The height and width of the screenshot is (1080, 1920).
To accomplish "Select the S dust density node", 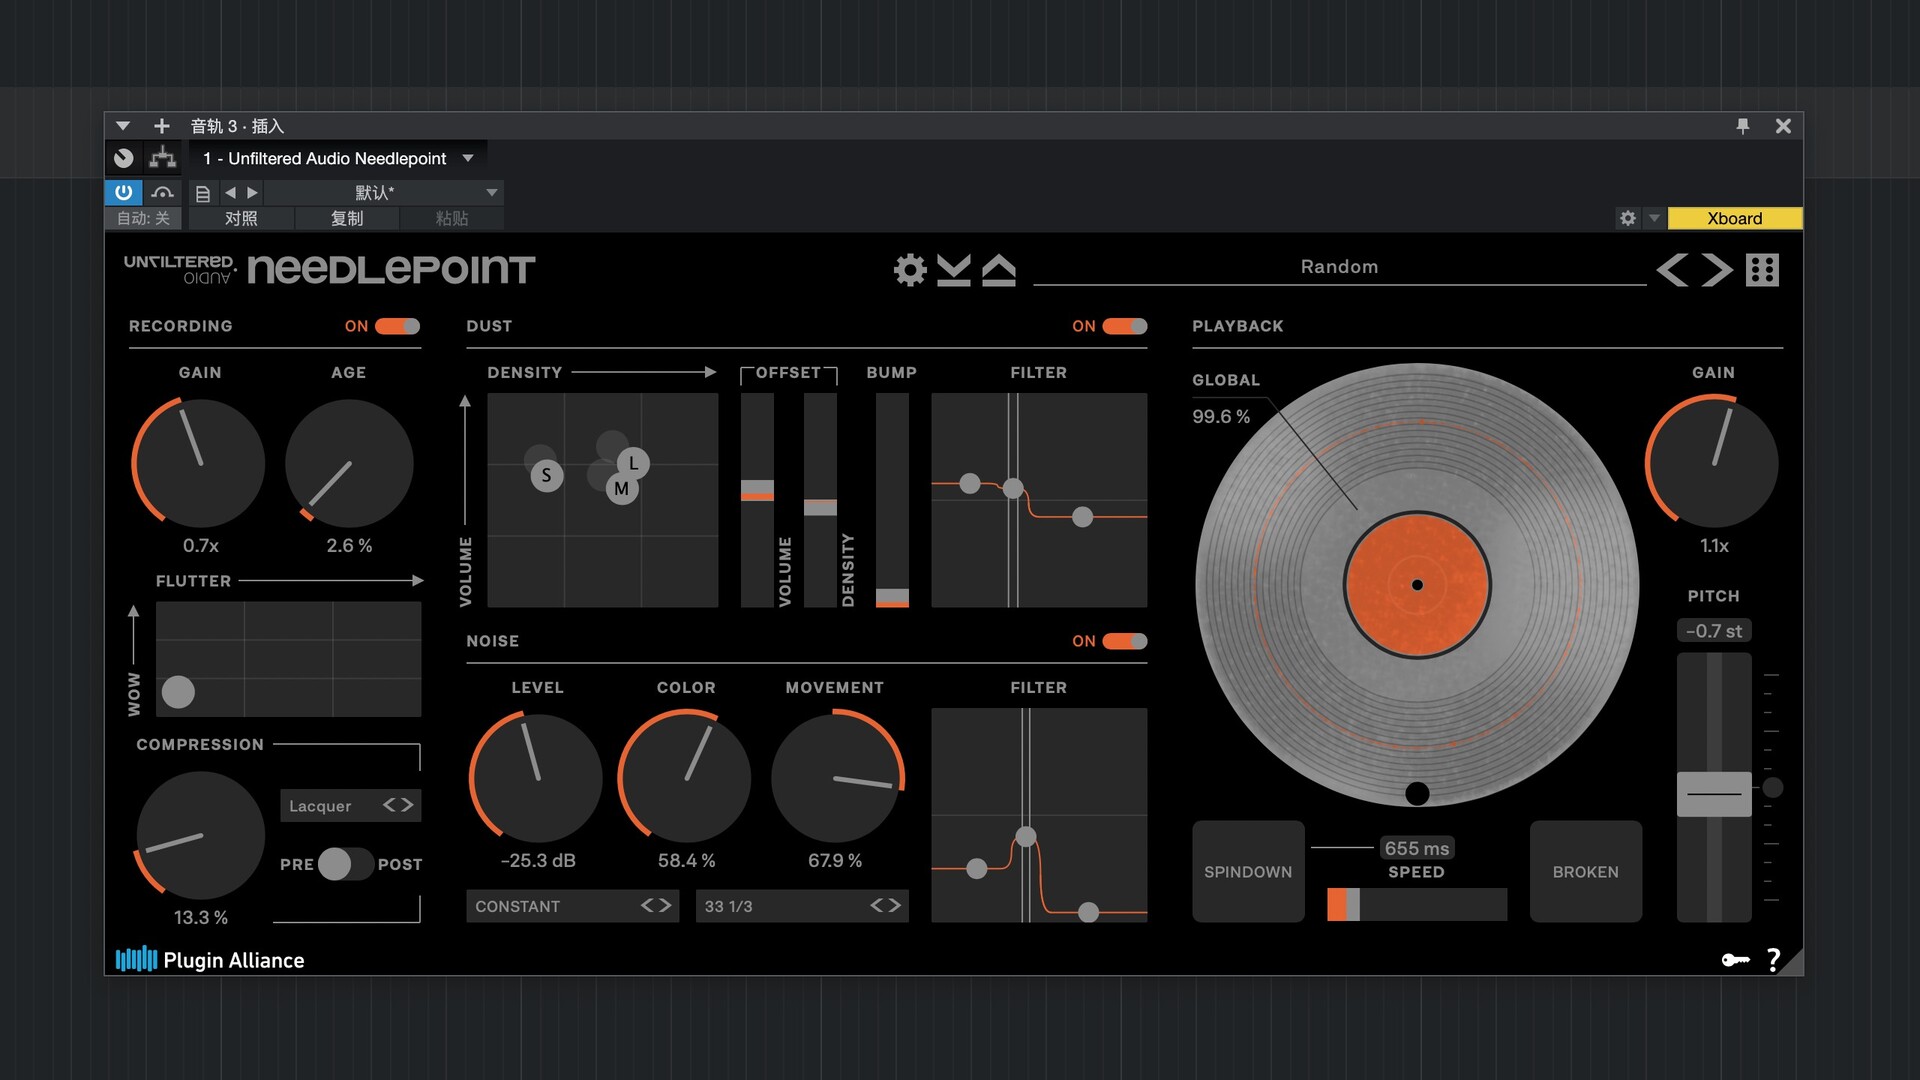I will [x=546, y=475].
